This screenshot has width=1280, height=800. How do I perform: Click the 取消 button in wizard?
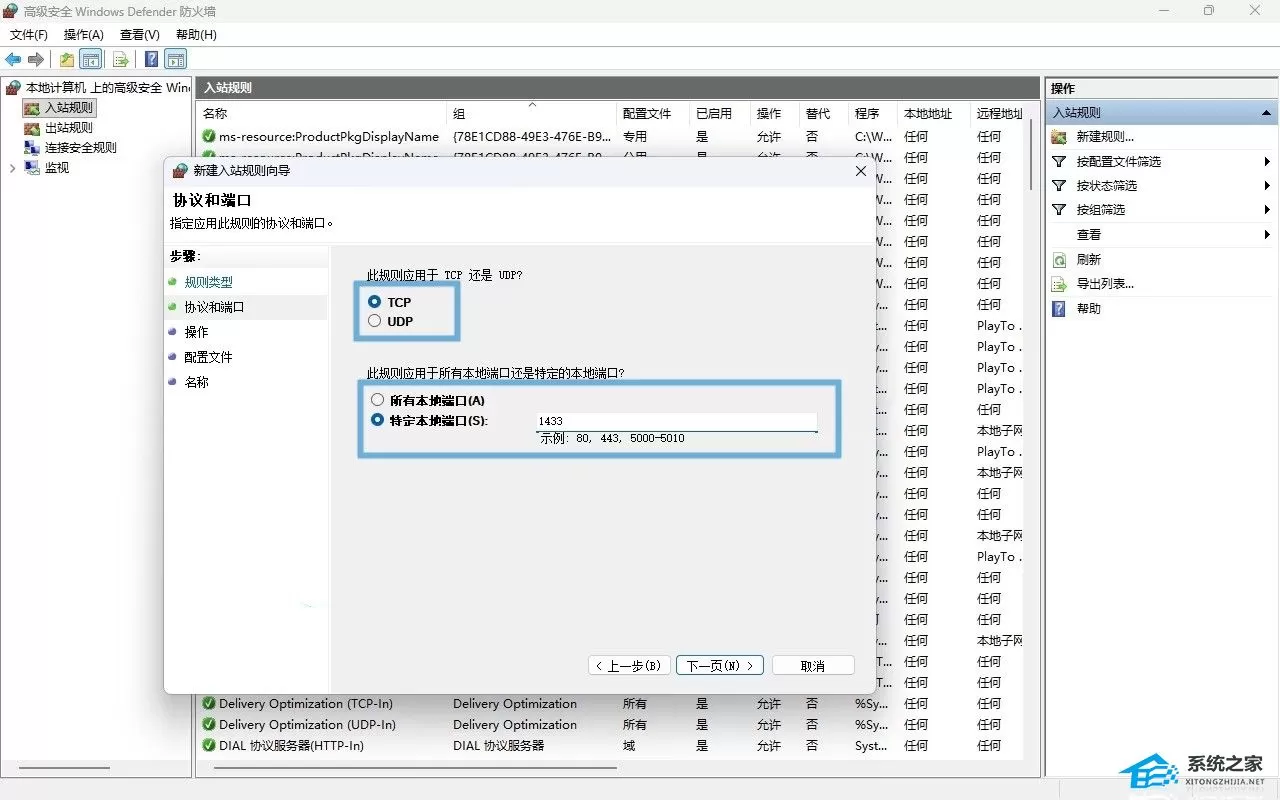813,665
